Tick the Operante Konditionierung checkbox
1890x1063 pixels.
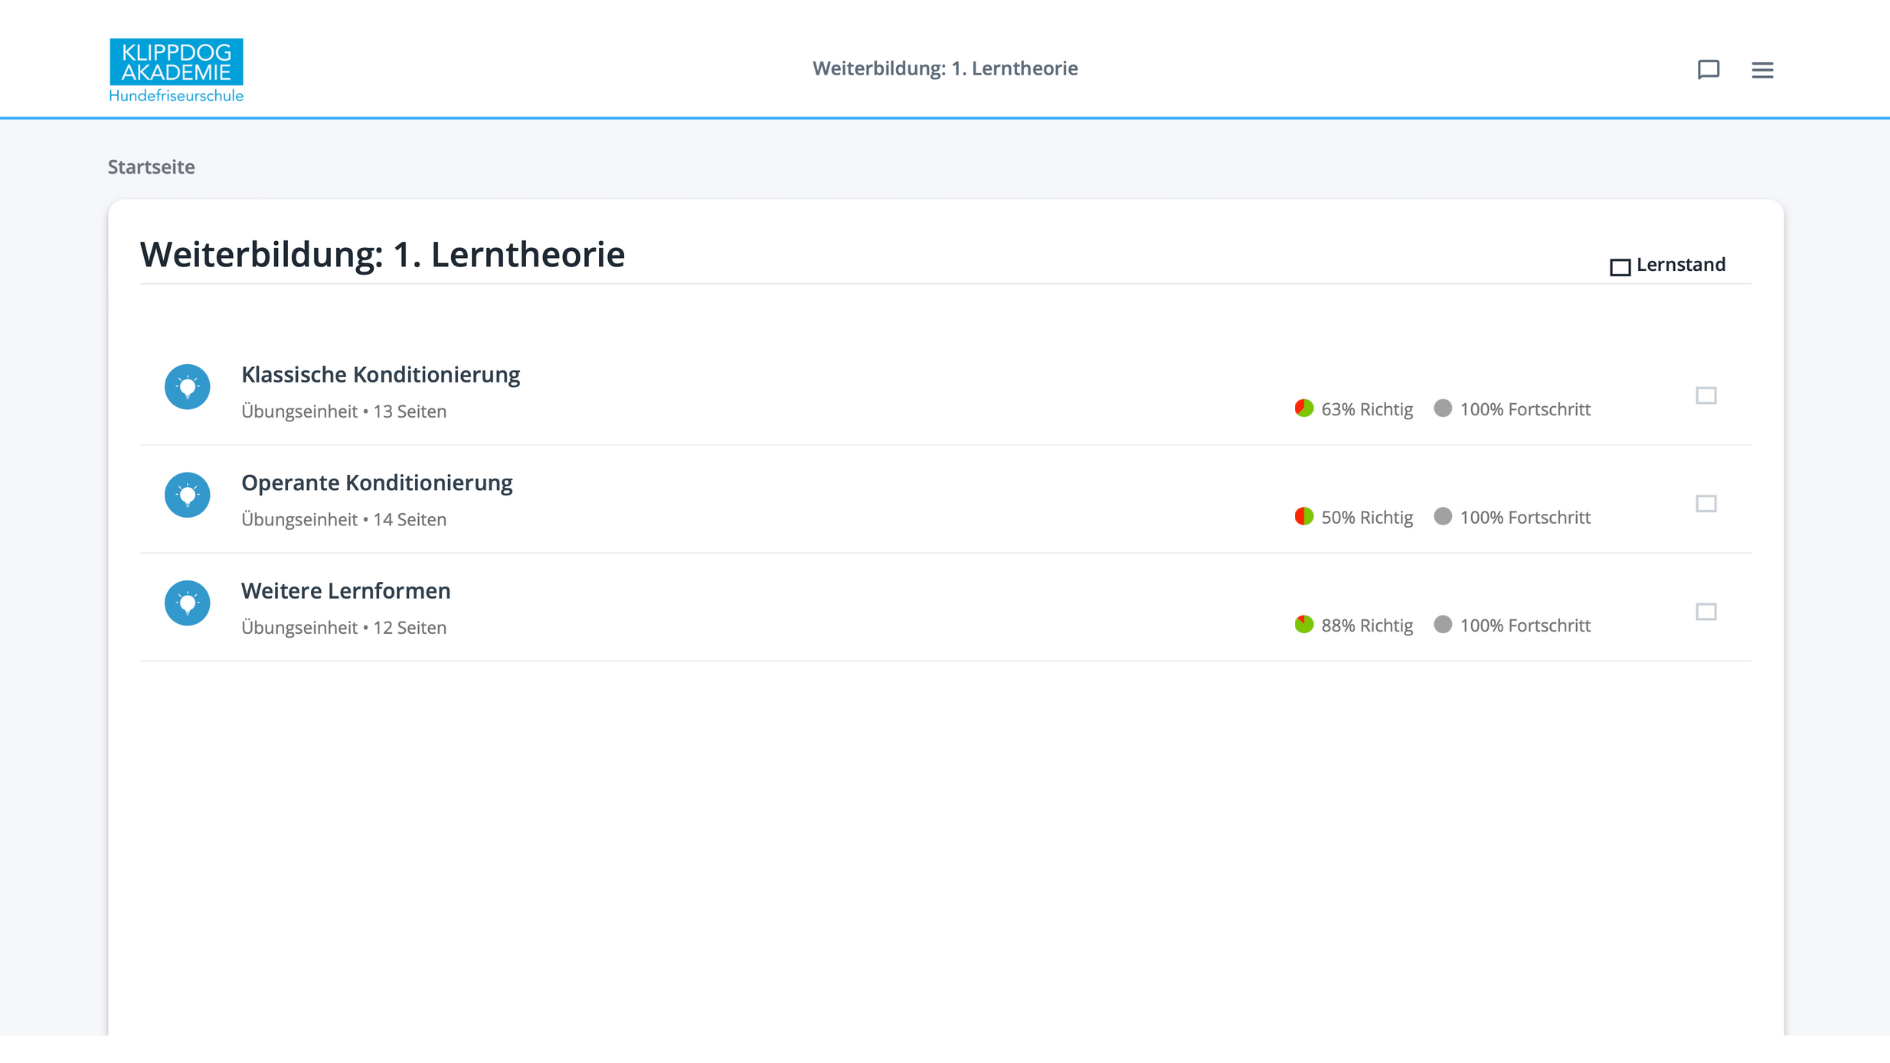click(x=1706, y=503)
